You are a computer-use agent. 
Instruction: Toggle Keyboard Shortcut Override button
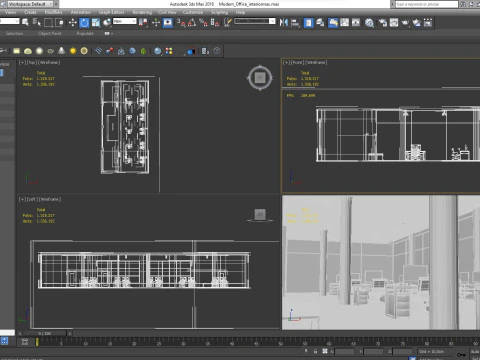click(168, 22)
